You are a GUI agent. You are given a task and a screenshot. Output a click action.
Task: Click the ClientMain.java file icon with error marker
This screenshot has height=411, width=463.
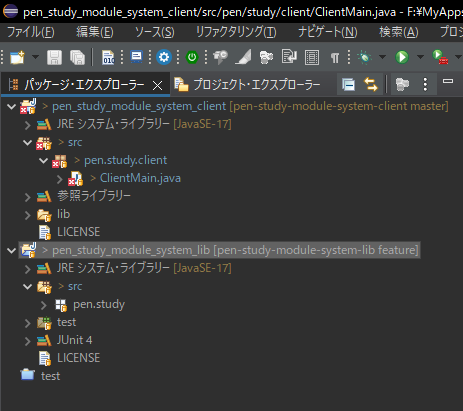[76, 178]
